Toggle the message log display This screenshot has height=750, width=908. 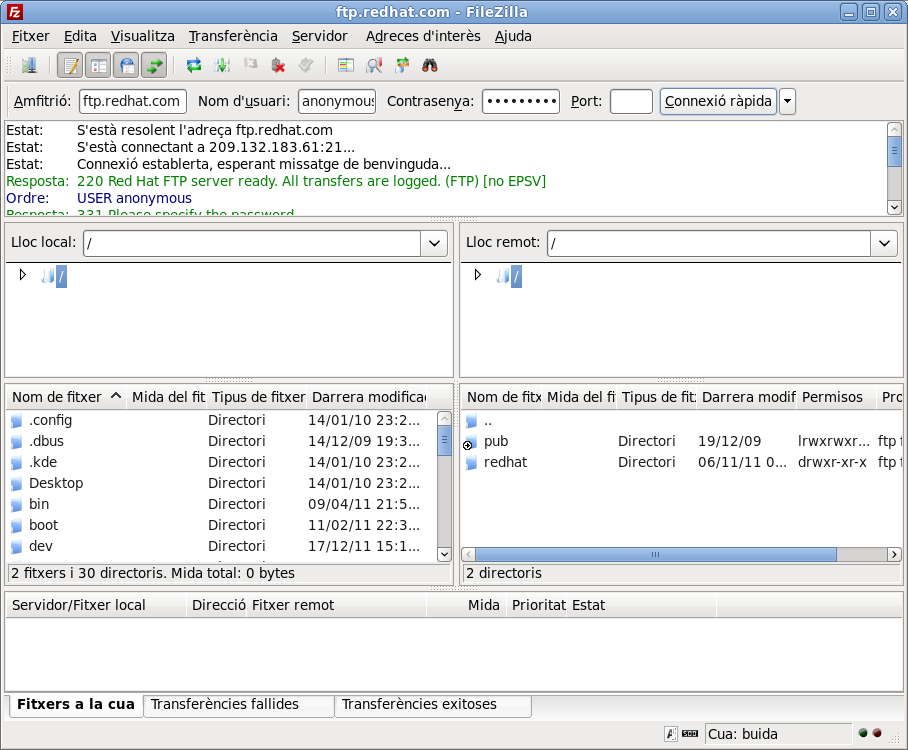[71, 66]
